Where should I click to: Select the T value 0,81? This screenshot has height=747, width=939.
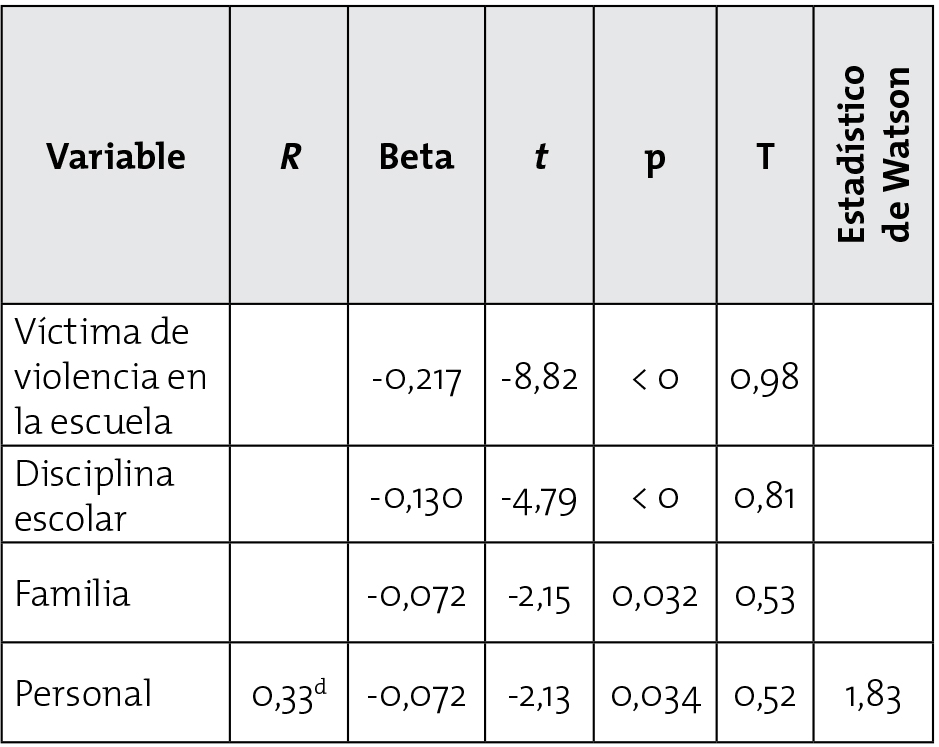click(765, 496)
